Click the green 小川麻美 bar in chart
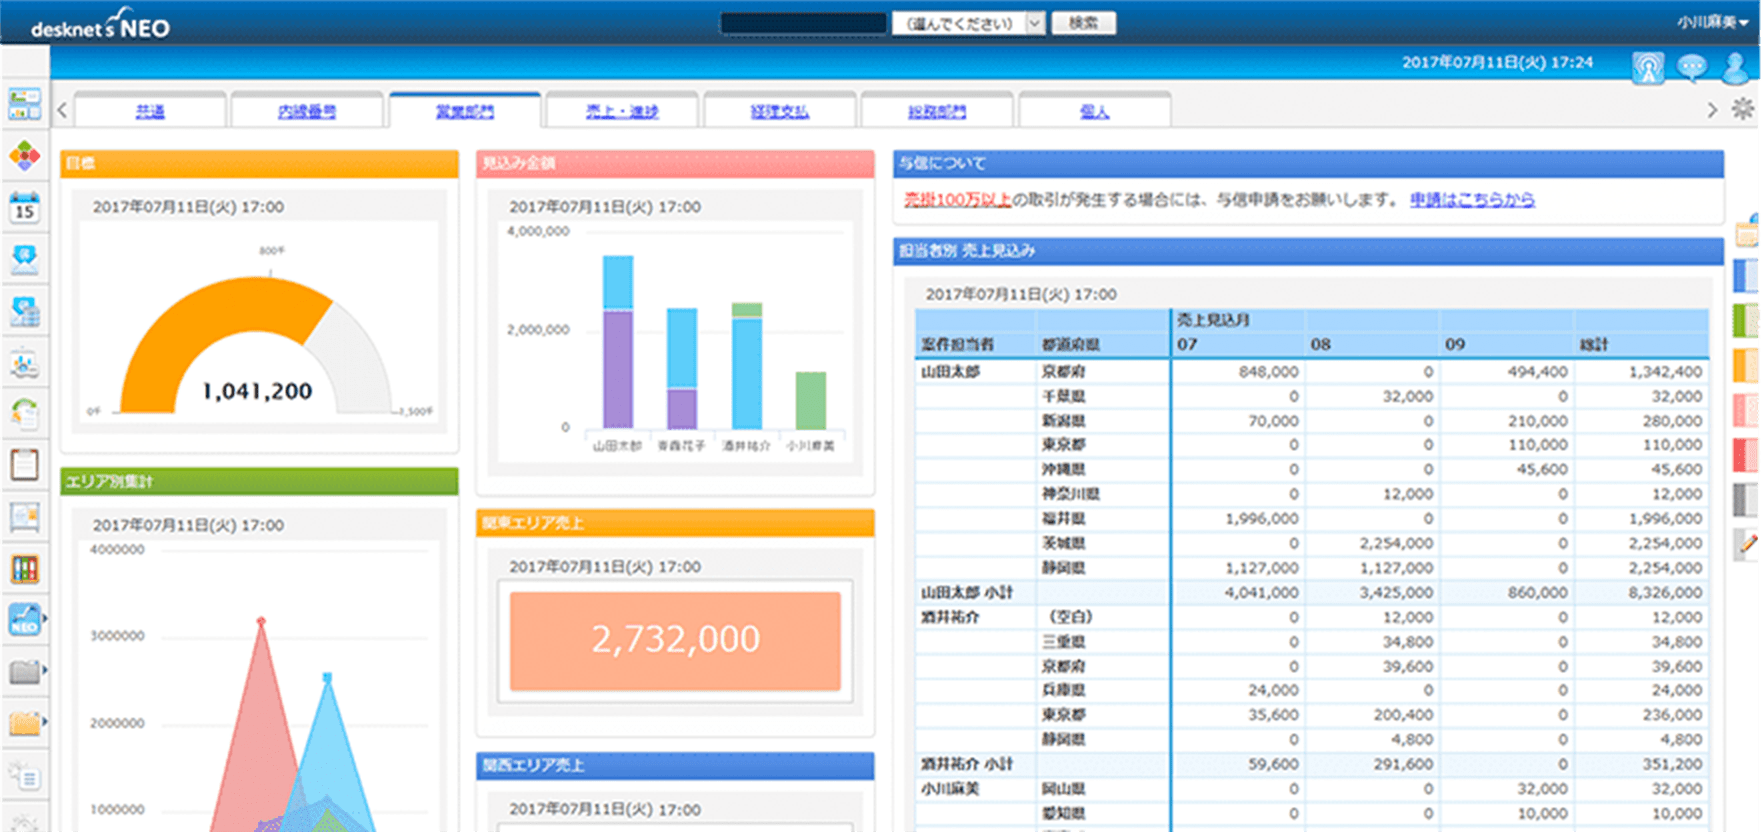Image resolution: width=1764 pixels, height=832 pixels. (x=811, y=400)
